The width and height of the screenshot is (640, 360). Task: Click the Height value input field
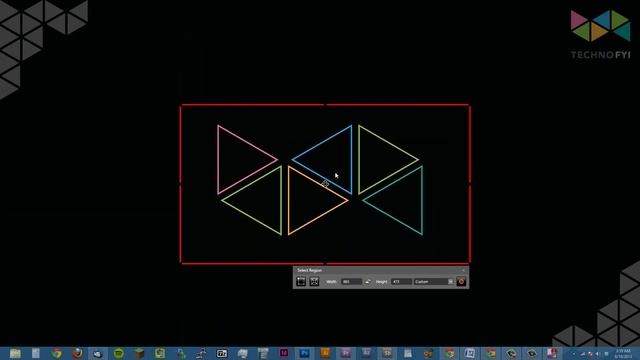pyautogui.click(x=401, y=282)
